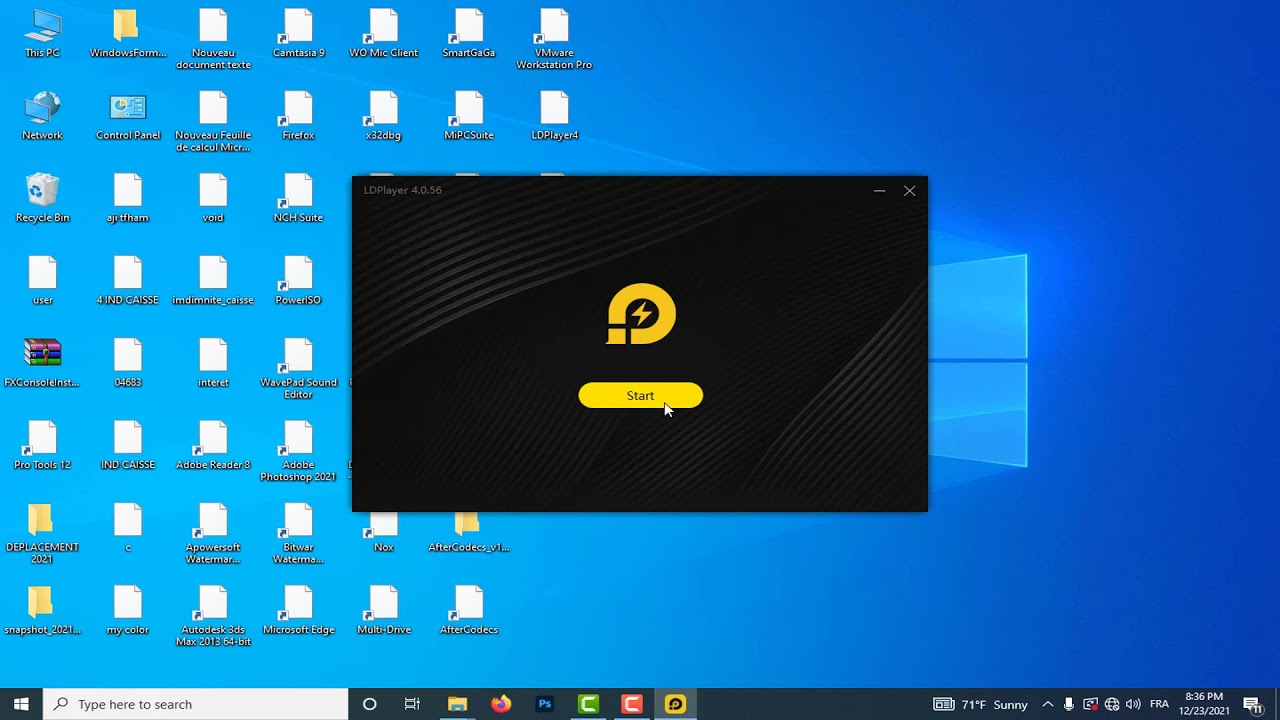1280x720 pixels.
Task: Select the 04683 desktop file
Action: pos(128,363)
